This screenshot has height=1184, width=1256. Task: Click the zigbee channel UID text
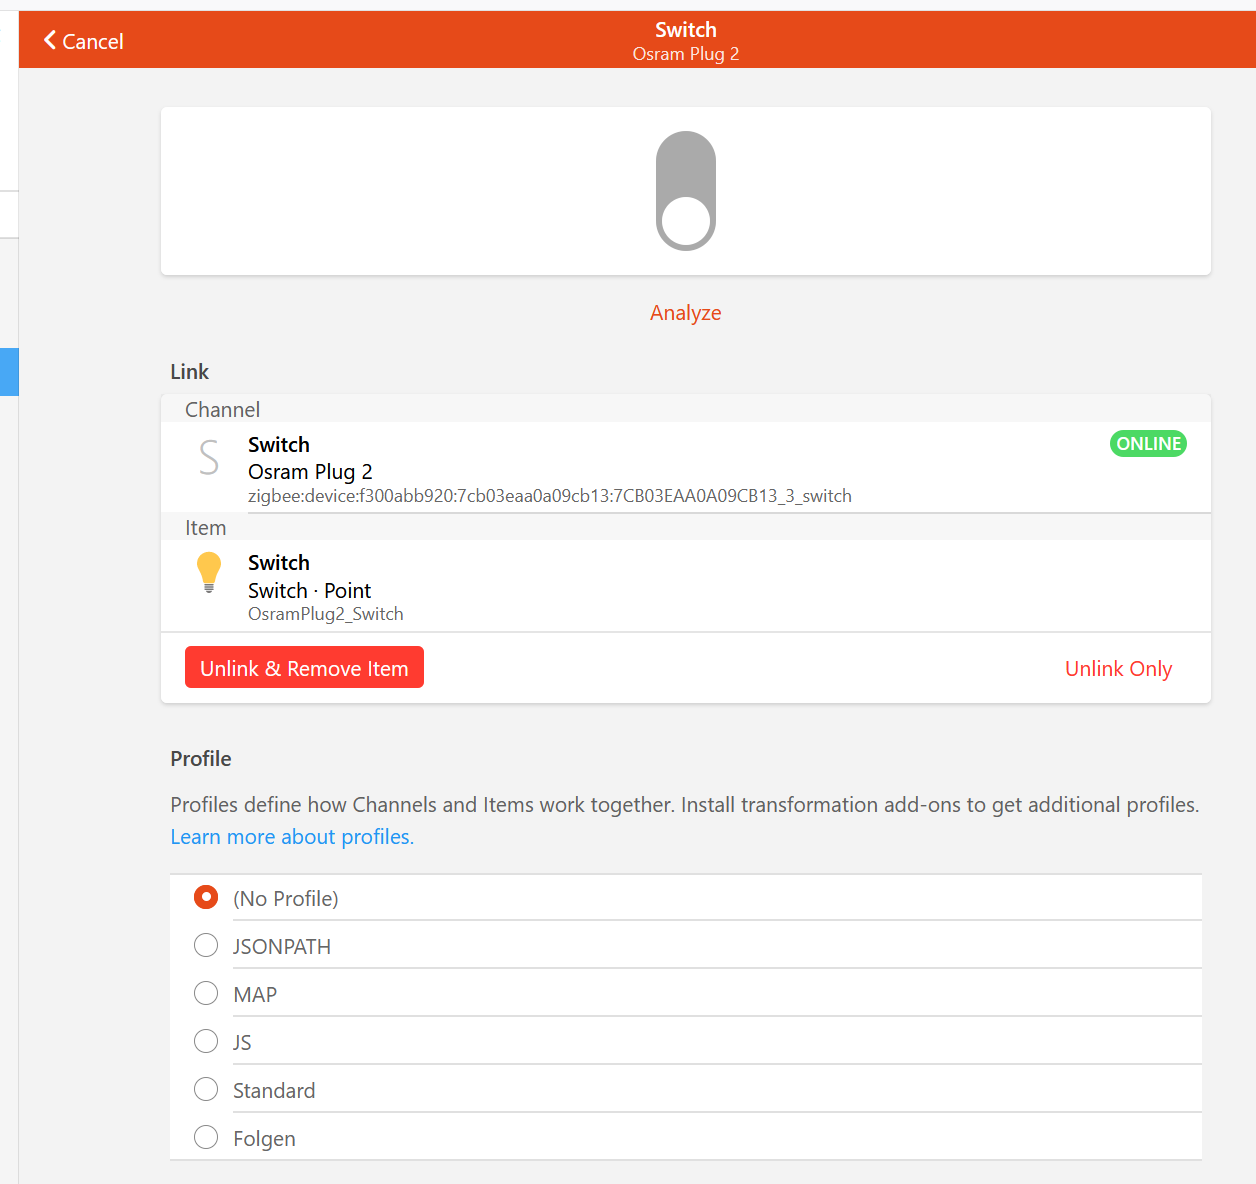(549, 496)
